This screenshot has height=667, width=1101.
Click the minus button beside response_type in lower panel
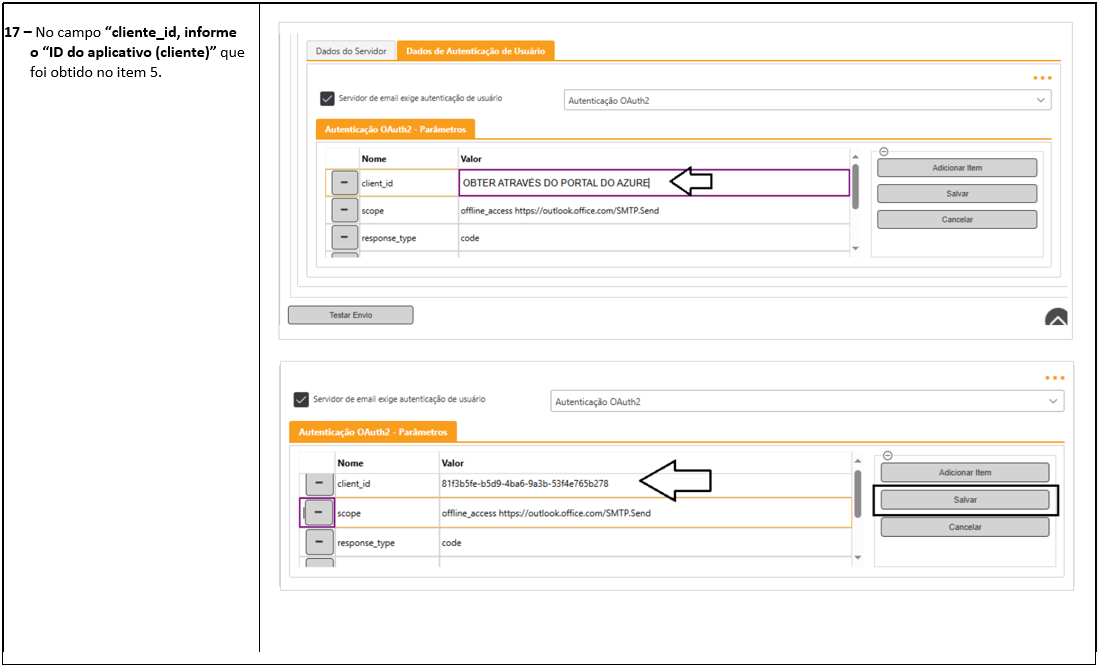[318, 542]
